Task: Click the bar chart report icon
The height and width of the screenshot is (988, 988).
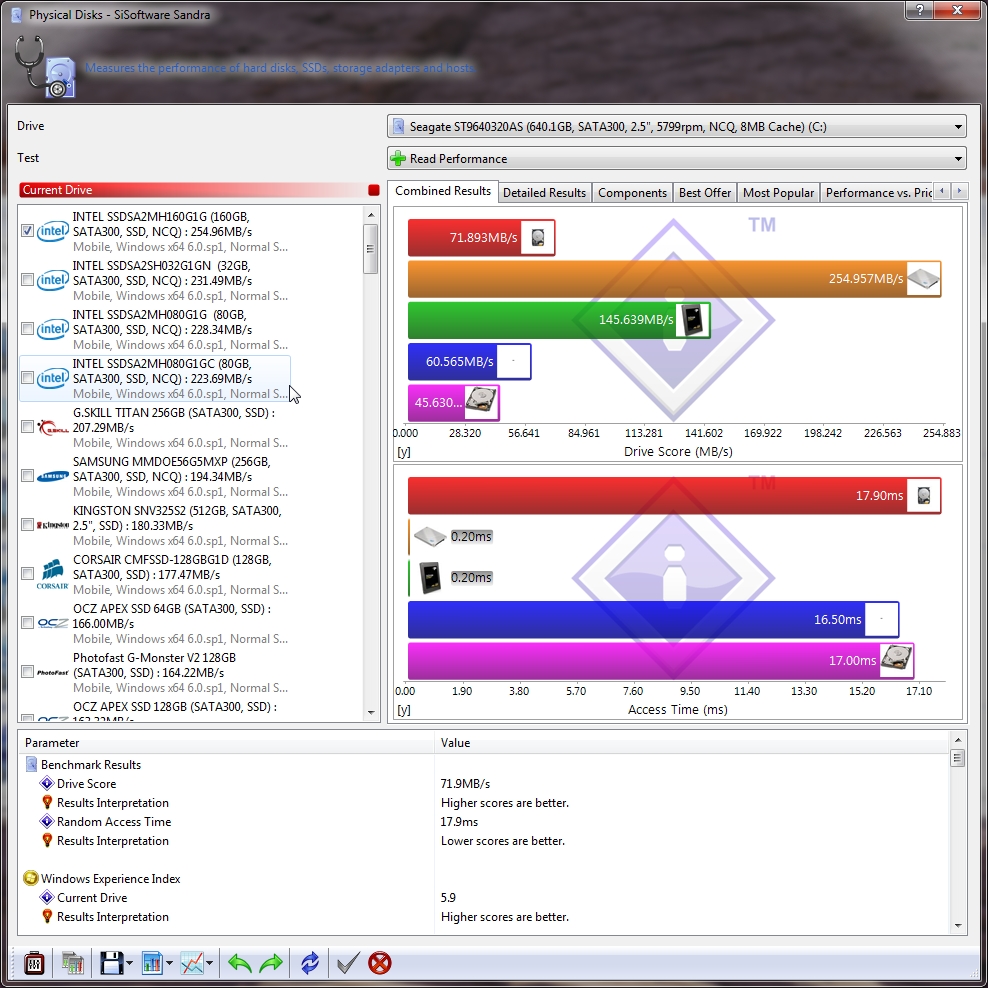Action: [x=152, y=963]
